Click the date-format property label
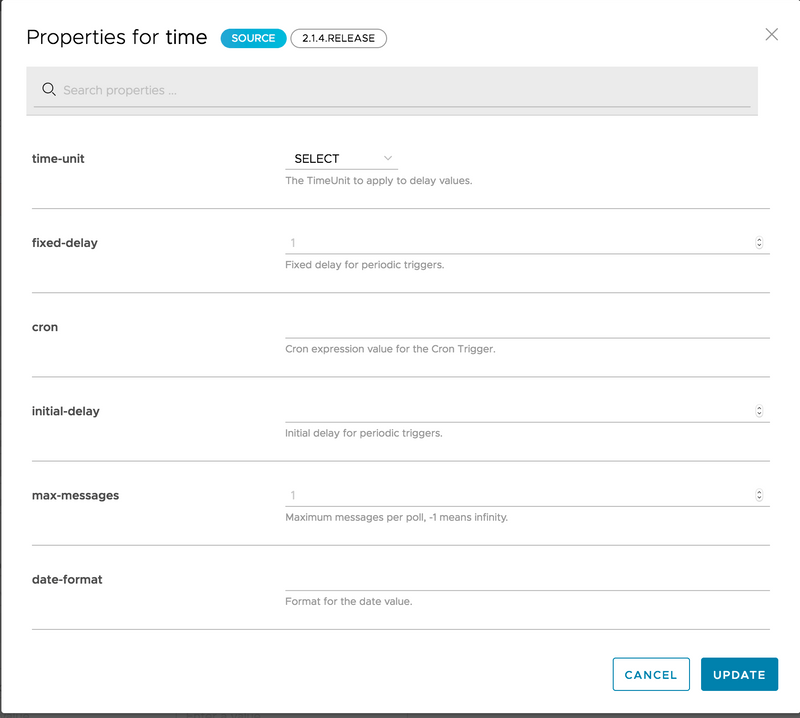800x718 pixels. (67, 579)
